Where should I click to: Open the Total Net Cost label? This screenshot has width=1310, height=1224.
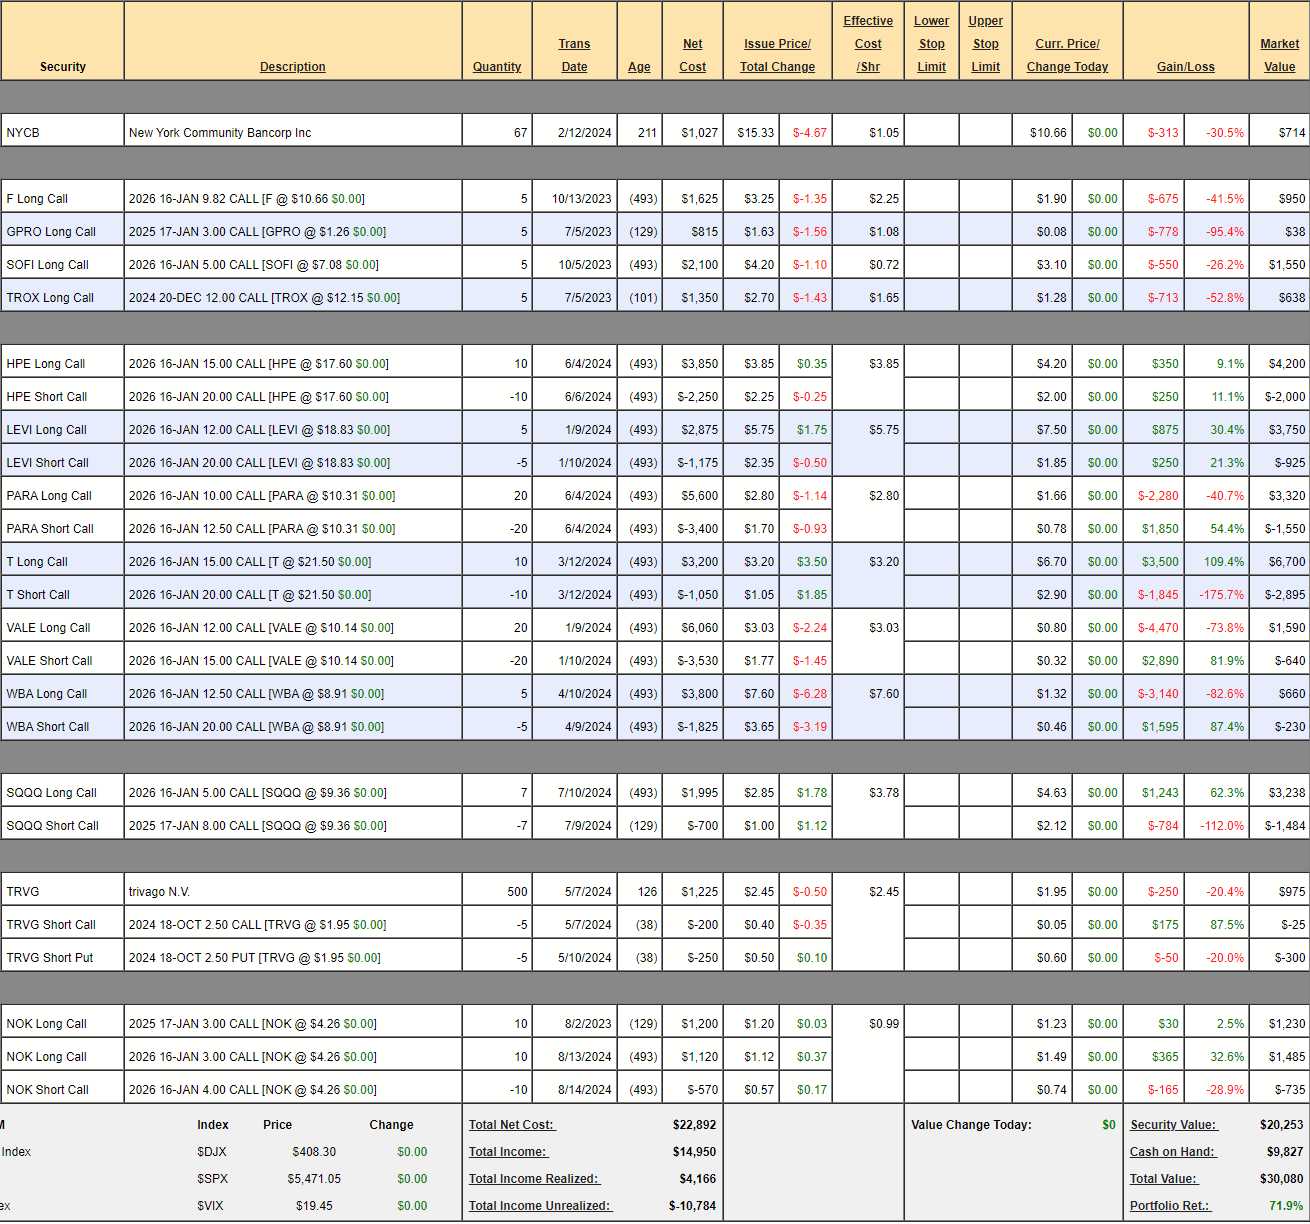click(511, 1125)
